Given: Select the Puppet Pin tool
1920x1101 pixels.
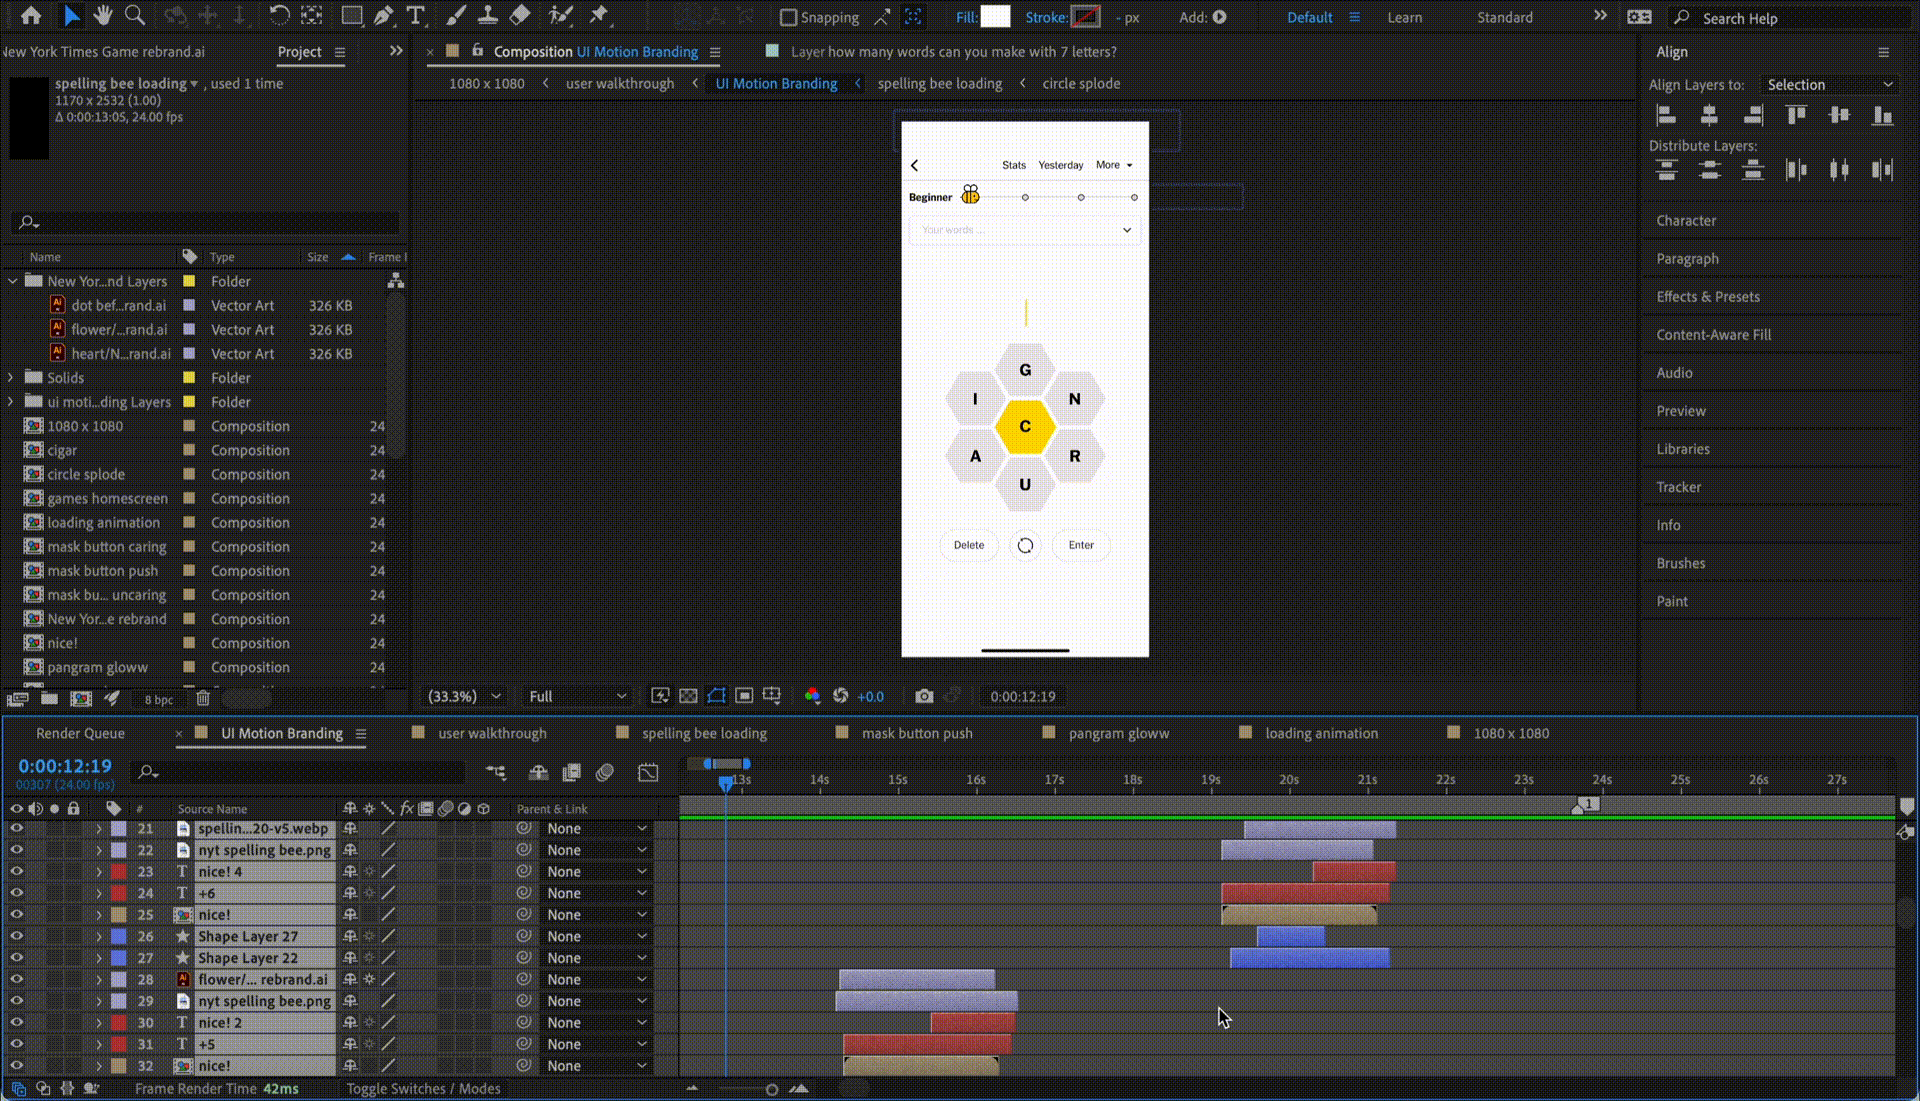Looking at the screenshot, I should pyautogui.click(x=598, y=15).
